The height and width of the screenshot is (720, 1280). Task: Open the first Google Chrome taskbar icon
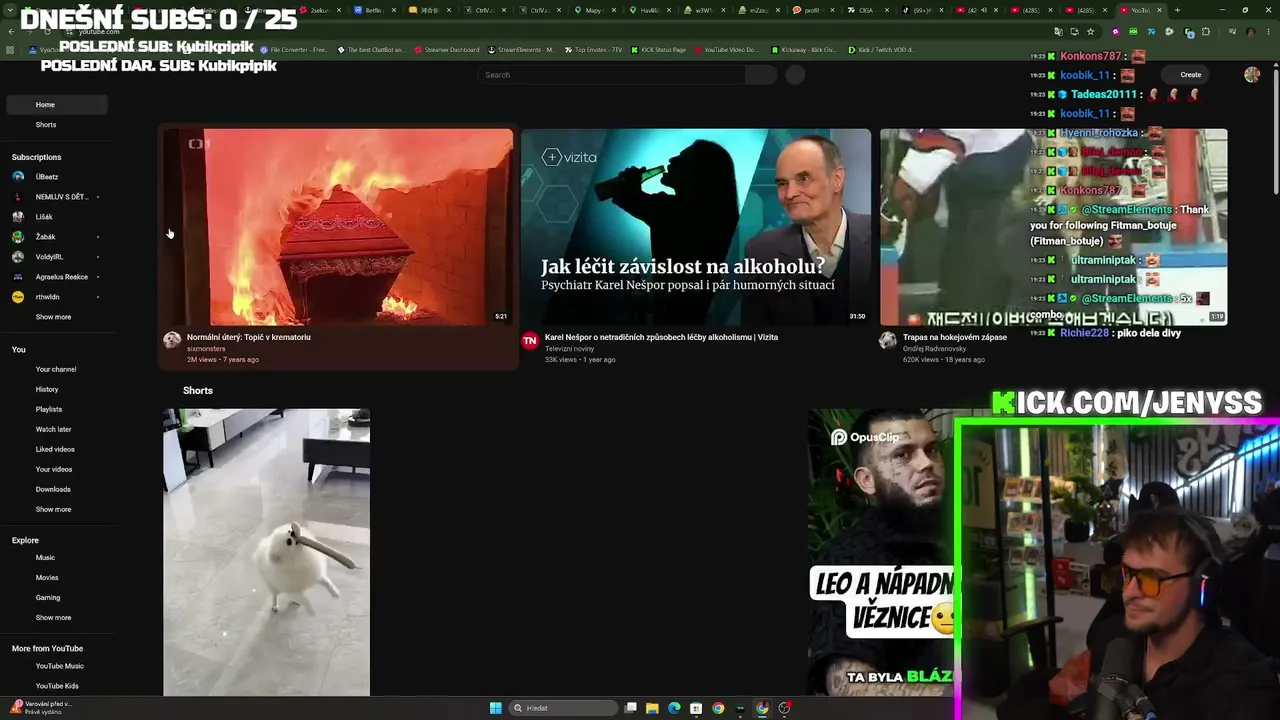(718, 708)
